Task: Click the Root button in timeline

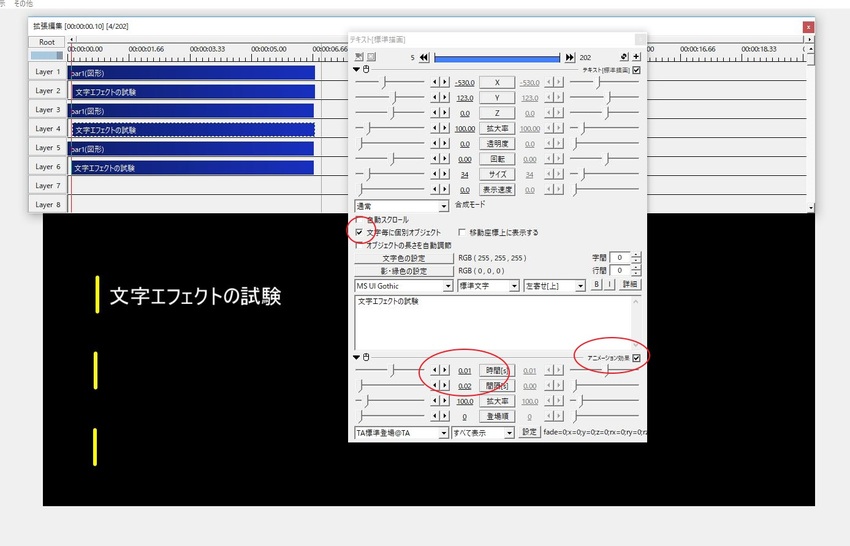Action: point(47,42)
